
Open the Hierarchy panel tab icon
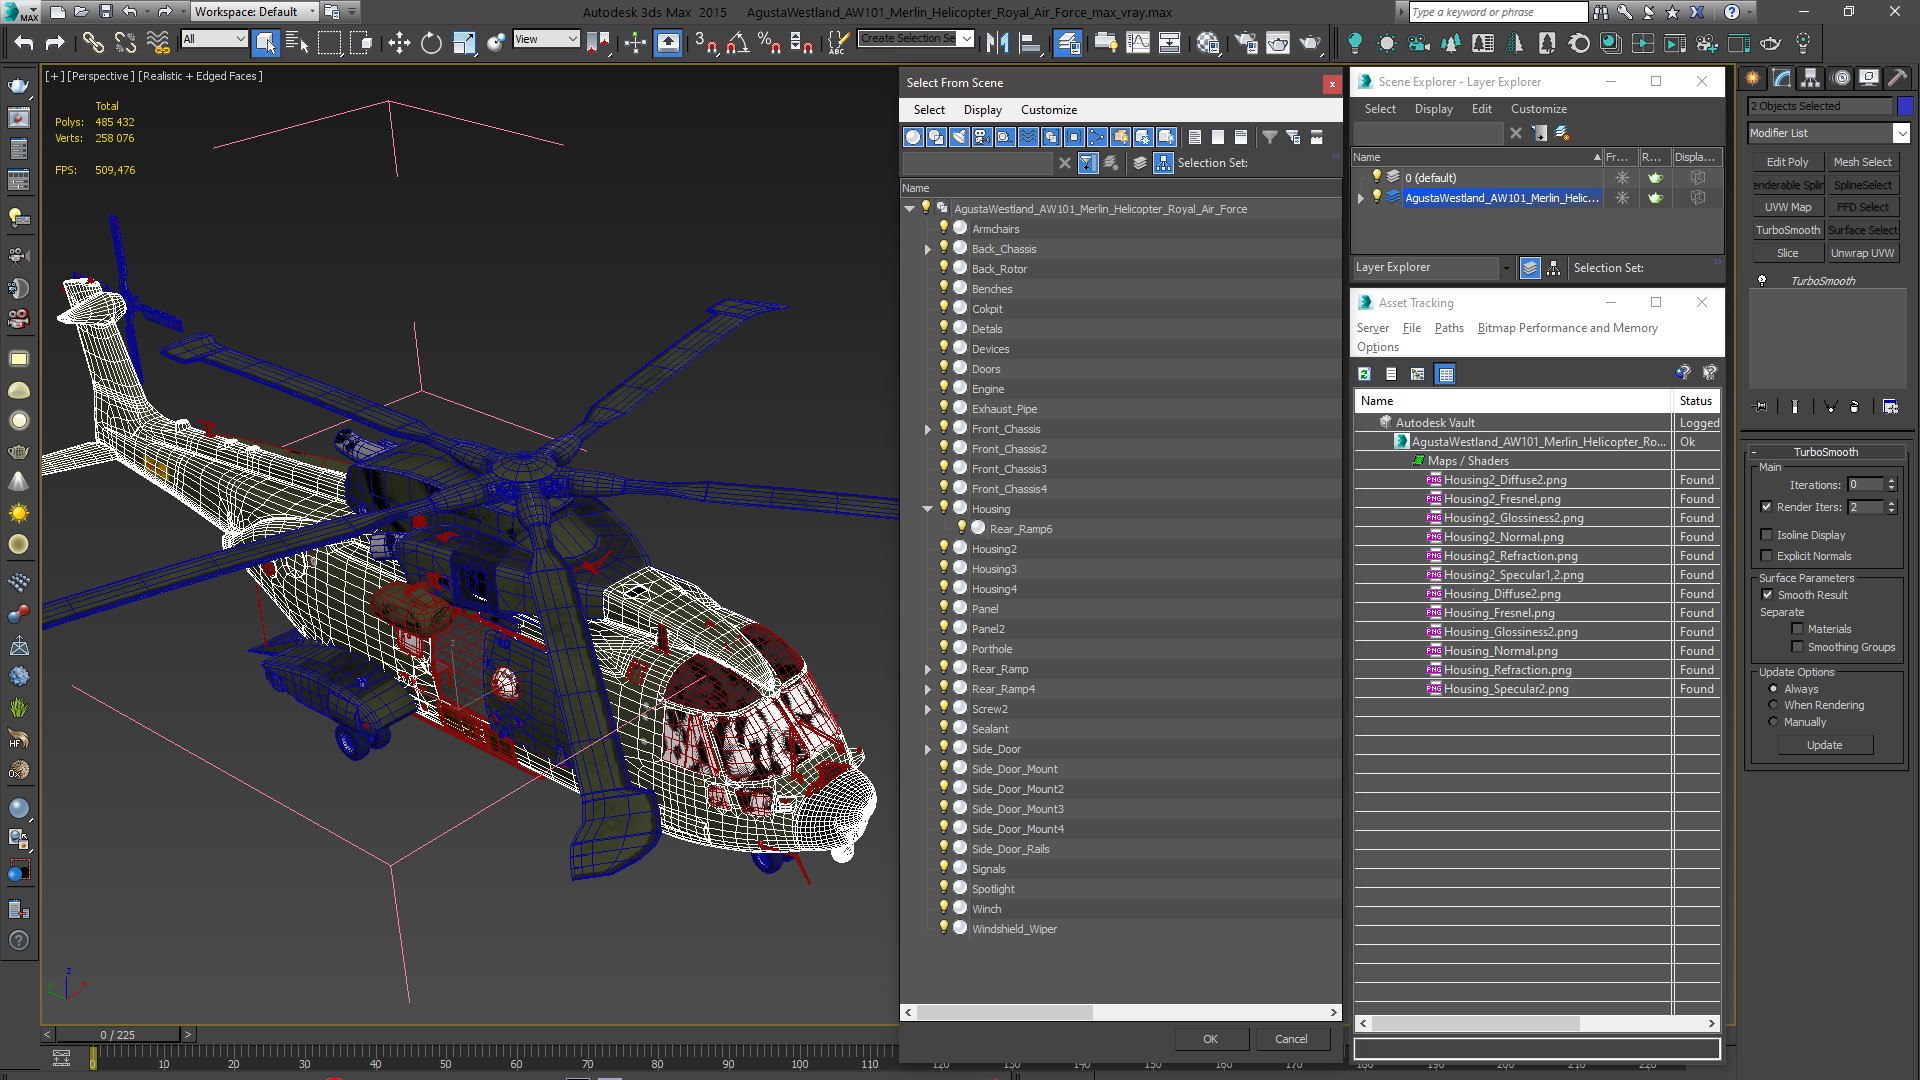(1811, 78)
